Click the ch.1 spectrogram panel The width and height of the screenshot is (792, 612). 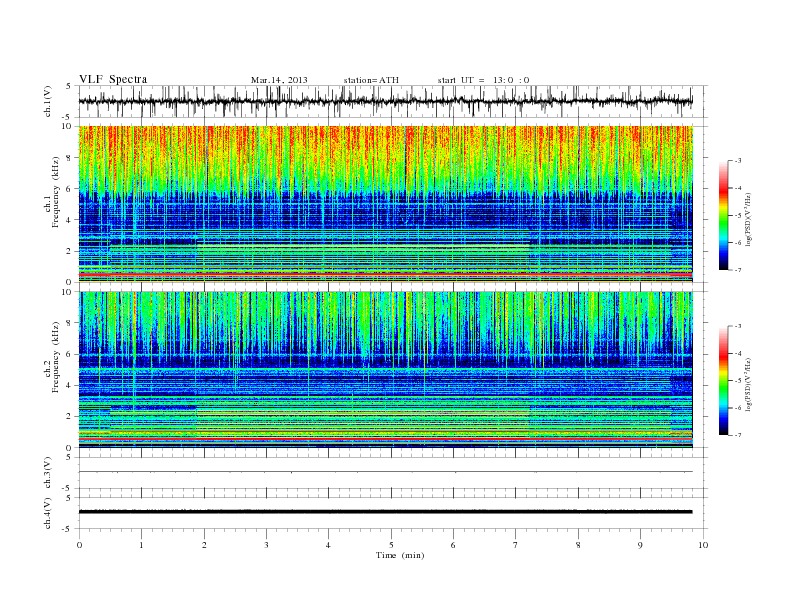tap(385, 204)
